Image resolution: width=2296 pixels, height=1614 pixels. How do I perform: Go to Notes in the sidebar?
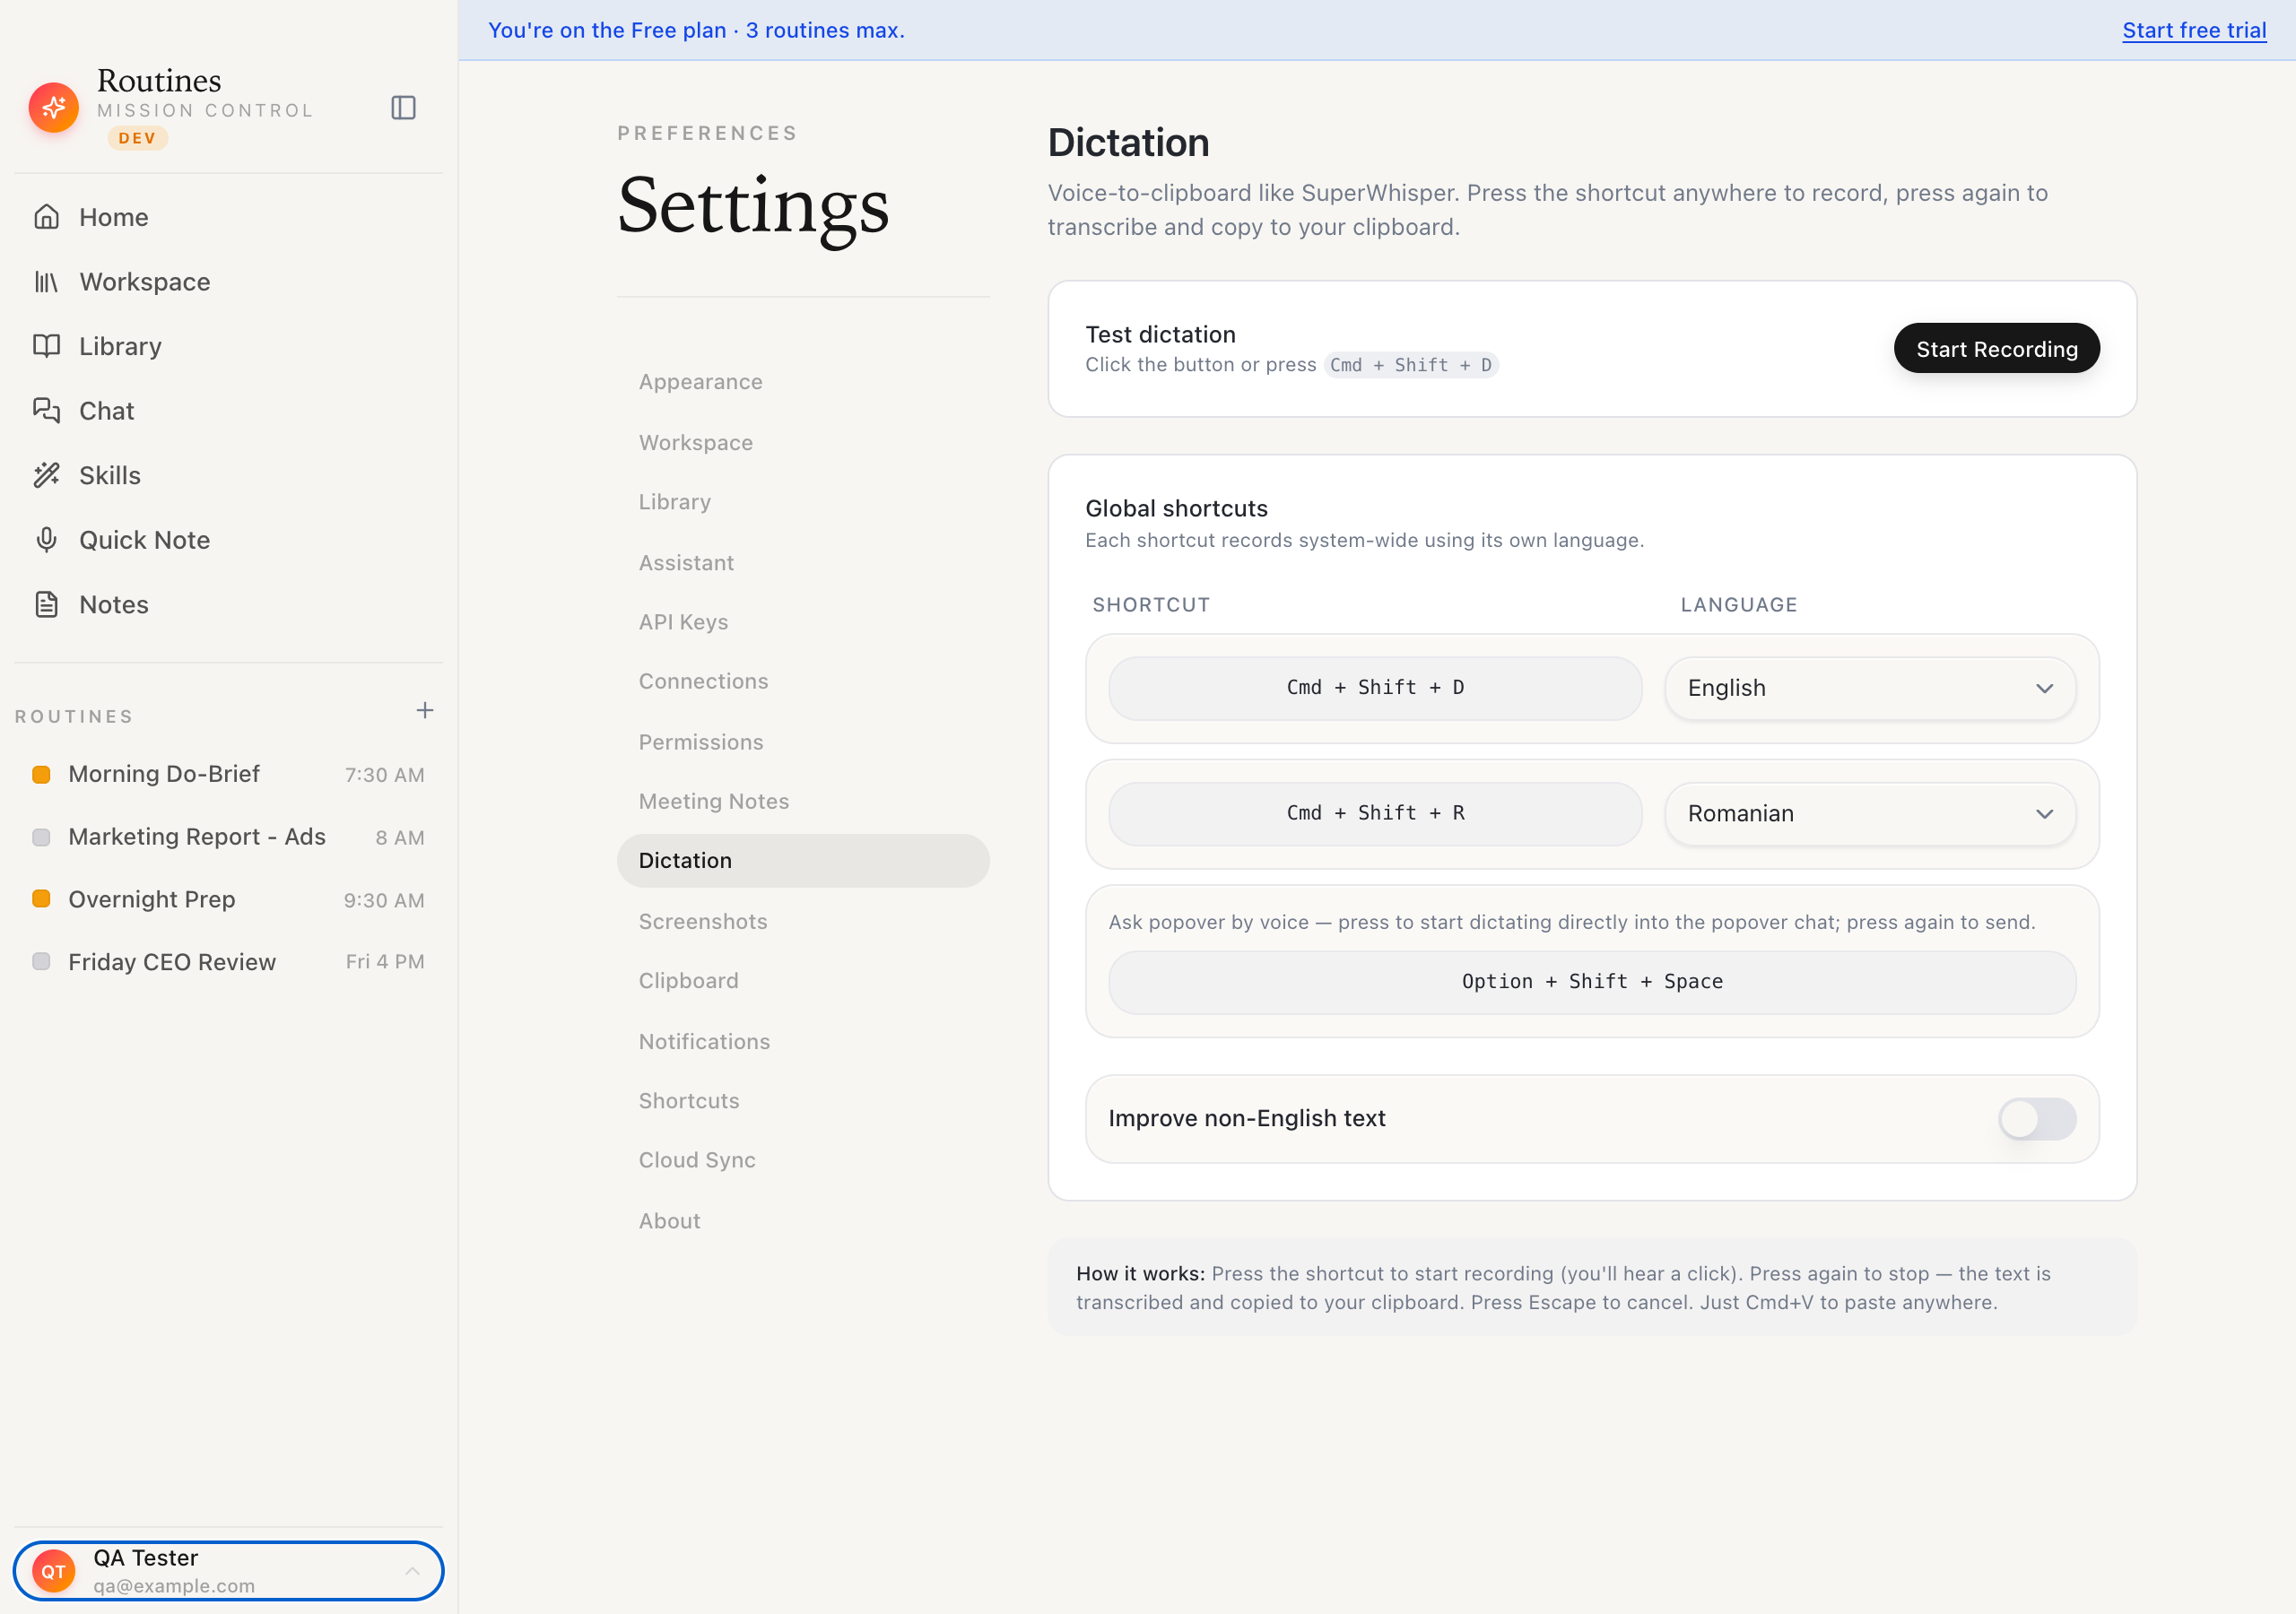pos(228,604)
